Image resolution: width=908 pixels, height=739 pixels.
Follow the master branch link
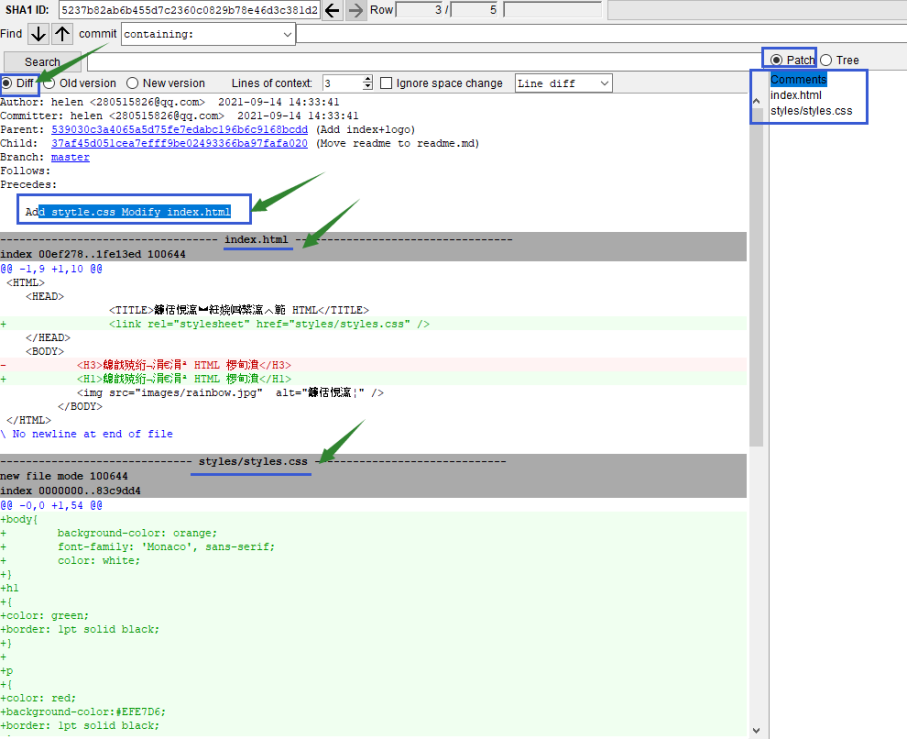click(70, 158)
